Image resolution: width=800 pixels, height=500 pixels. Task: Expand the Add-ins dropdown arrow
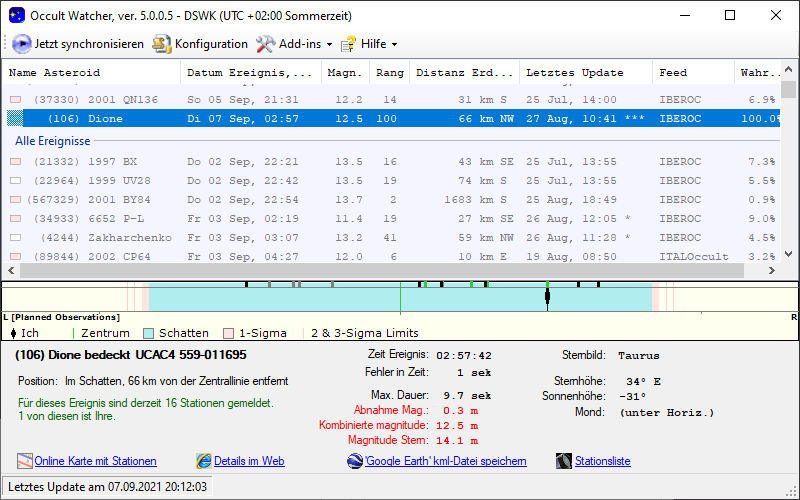coord(329,45)
